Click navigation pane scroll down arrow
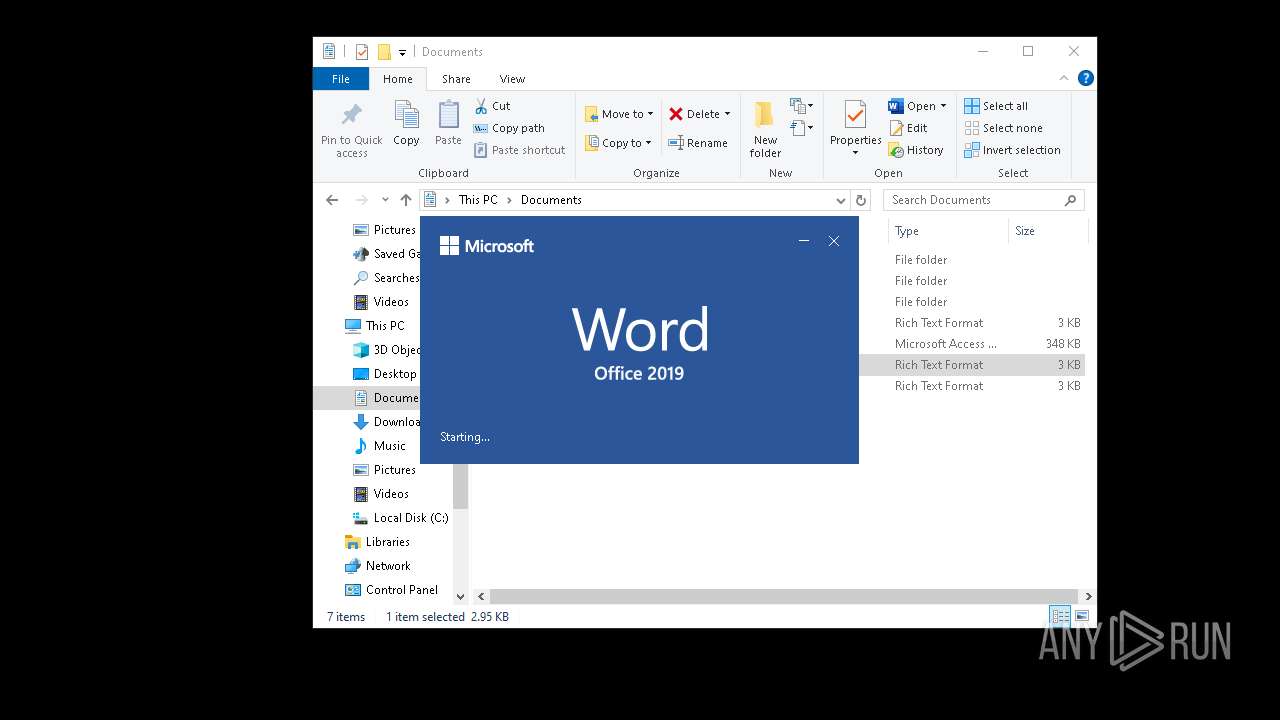Image resolution: width=1280 pixels, height=720 pixels. [x=460, y=596]
